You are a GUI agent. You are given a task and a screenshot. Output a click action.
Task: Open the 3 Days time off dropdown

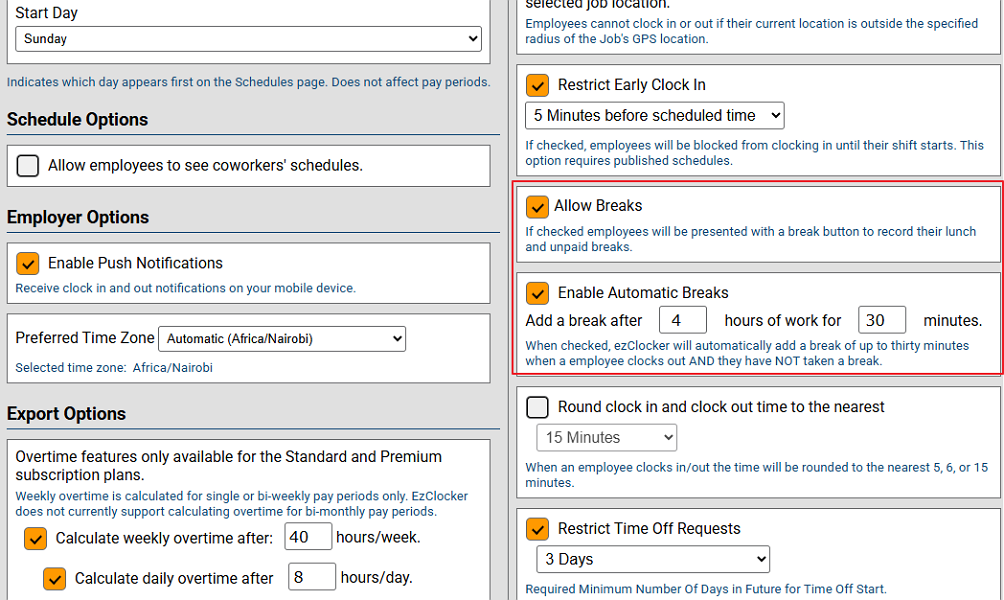[x=653, y=560]
